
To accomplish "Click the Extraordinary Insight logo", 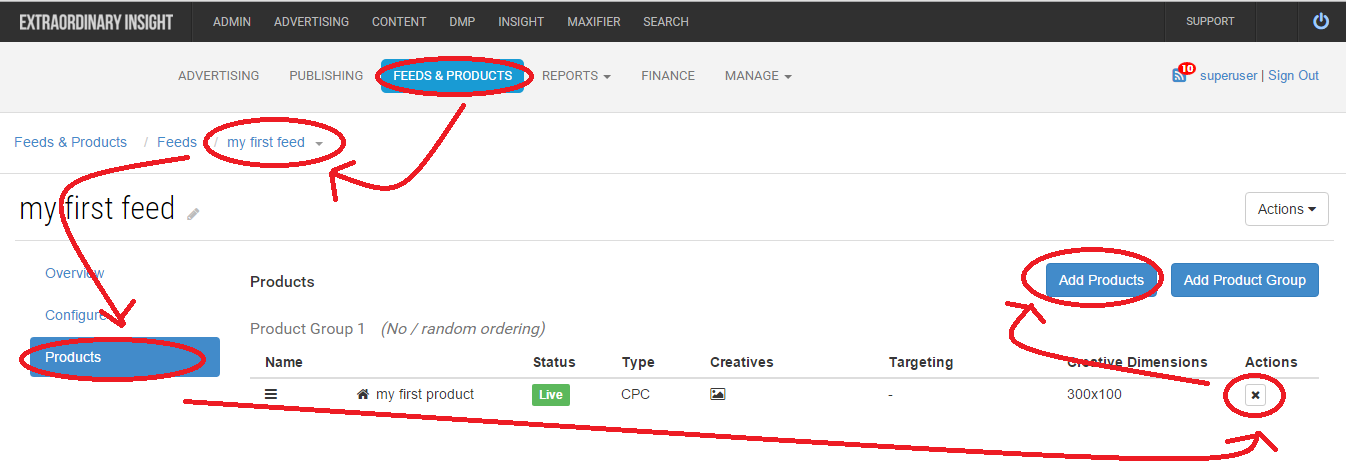I will point(96,21).
